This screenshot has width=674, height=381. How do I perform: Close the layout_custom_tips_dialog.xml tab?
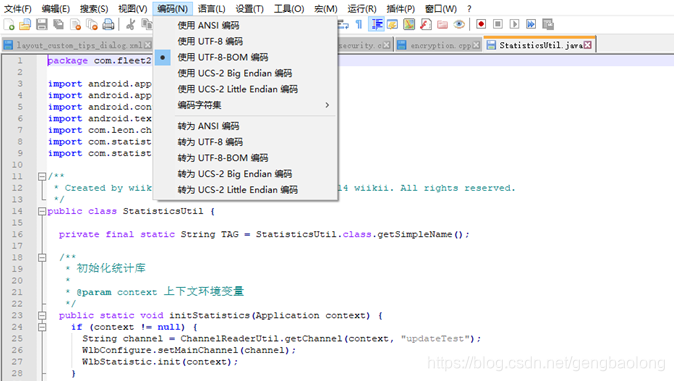[147, 45]
